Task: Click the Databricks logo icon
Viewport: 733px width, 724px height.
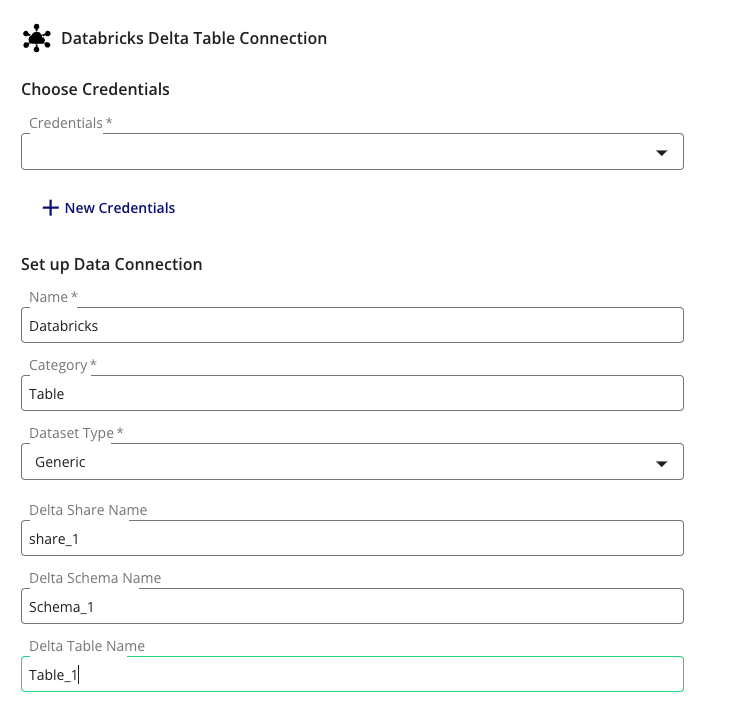Action: click(36, 38)
